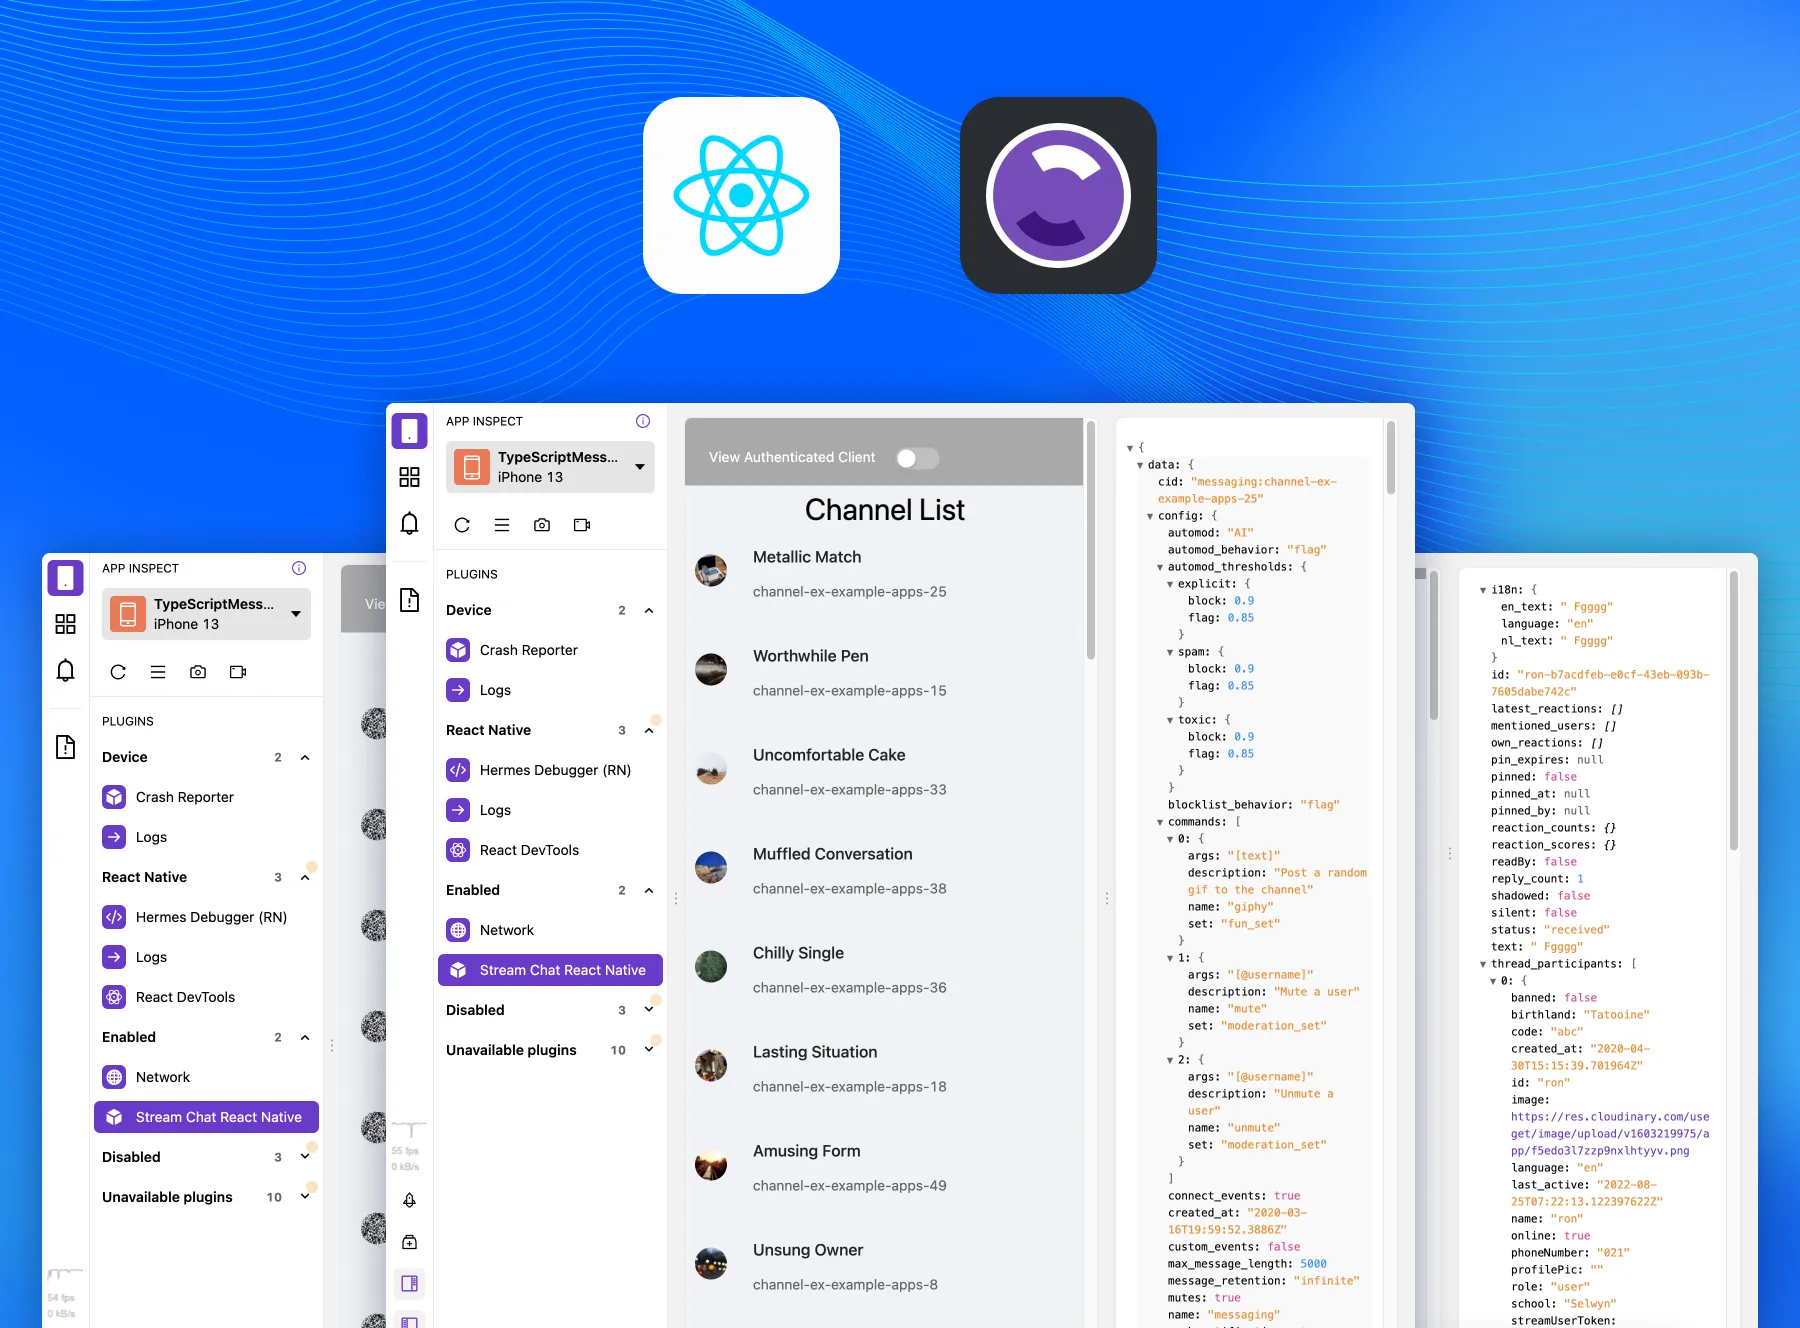The height and width of the screenshot is (1328, 1800).
Task: Click the grid layout icon in the sidebar
Action: pos(409,477)
